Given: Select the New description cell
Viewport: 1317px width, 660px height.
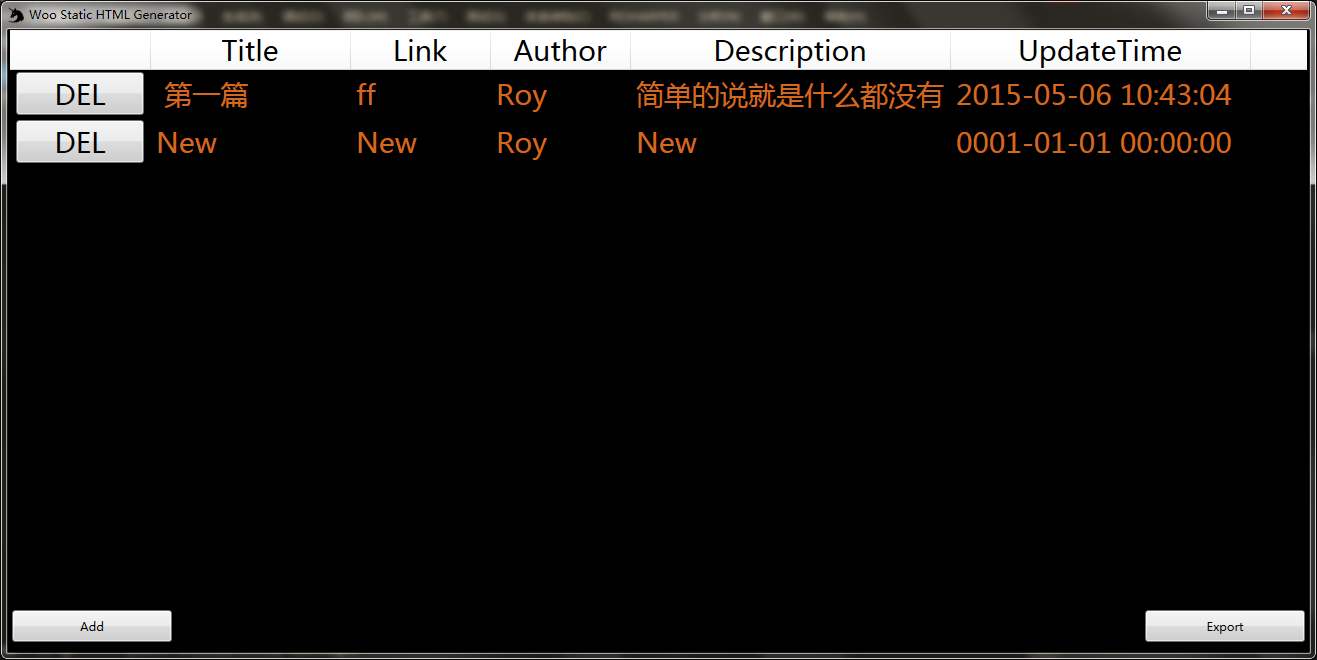Looking at the screenshot, I should [x=667, y=143].
